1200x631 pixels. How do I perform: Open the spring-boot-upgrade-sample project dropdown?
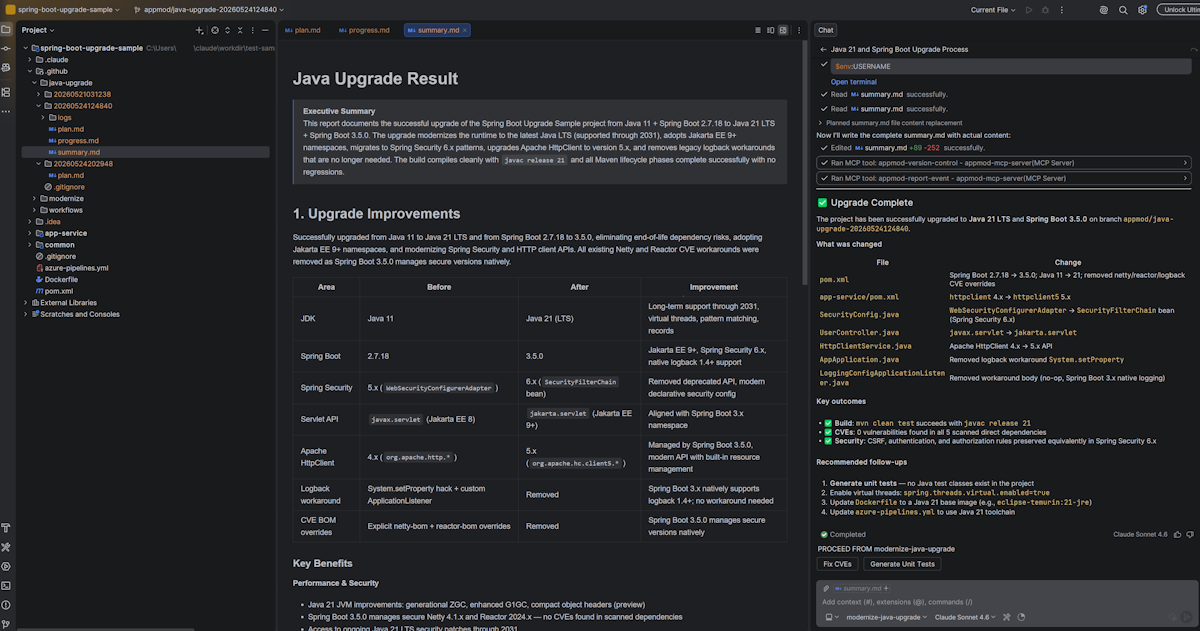point(61,9)
